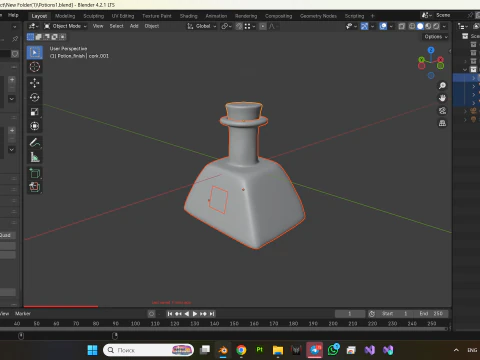Jump to the timeline start frame
480x360 pixels.
point(170,314)
